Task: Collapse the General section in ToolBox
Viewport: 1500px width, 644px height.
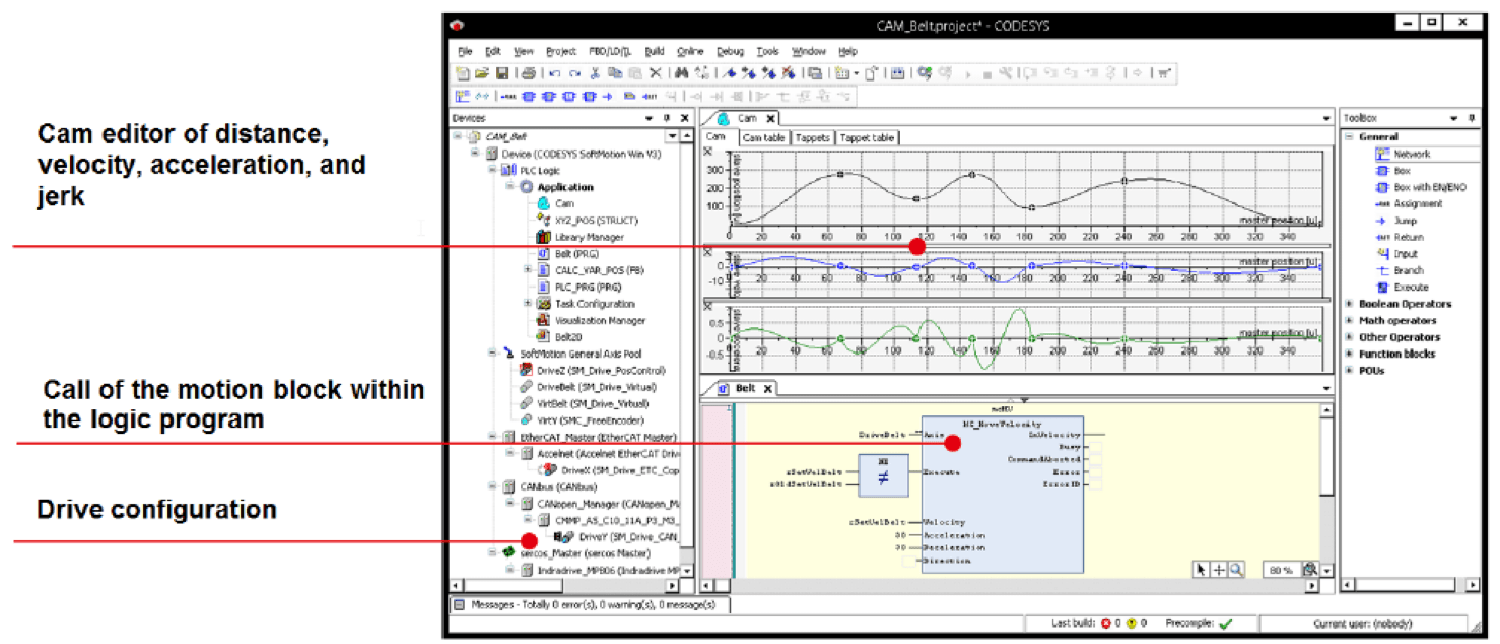Action: 1349,137
